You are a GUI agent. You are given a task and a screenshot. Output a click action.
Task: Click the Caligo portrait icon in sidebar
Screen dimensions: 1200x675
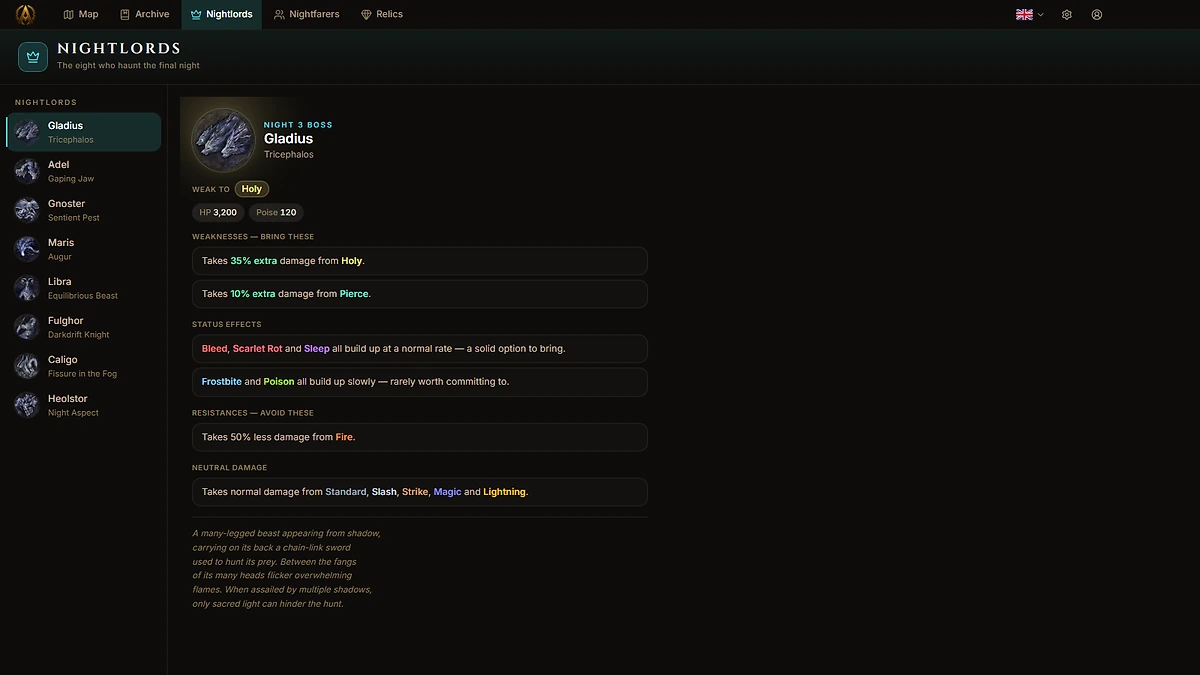(27, 366)
